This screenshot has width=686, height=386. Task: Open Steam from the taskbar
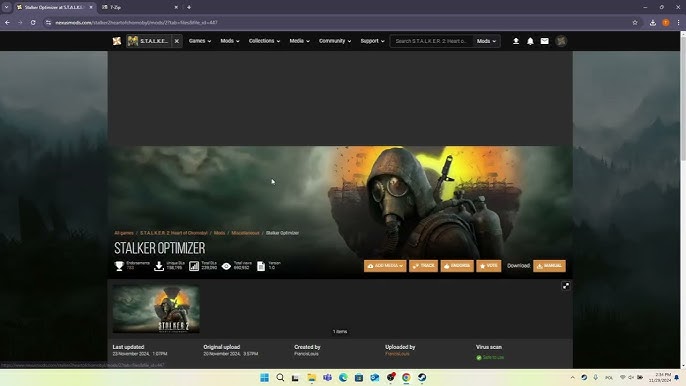click(422, 377)
